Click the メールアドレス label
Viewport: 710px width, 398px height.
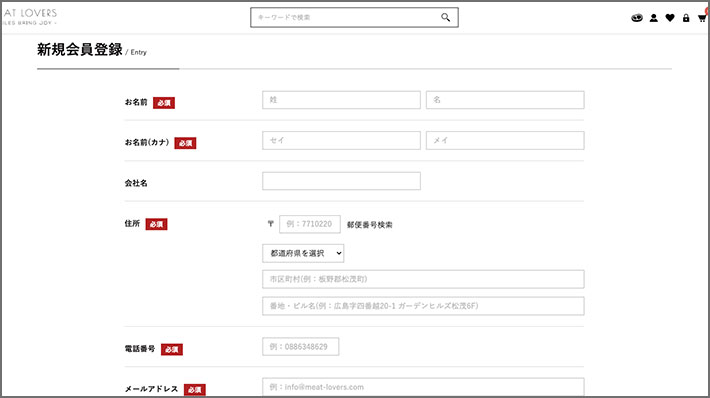pyautogui.click(x=151, y=389)
